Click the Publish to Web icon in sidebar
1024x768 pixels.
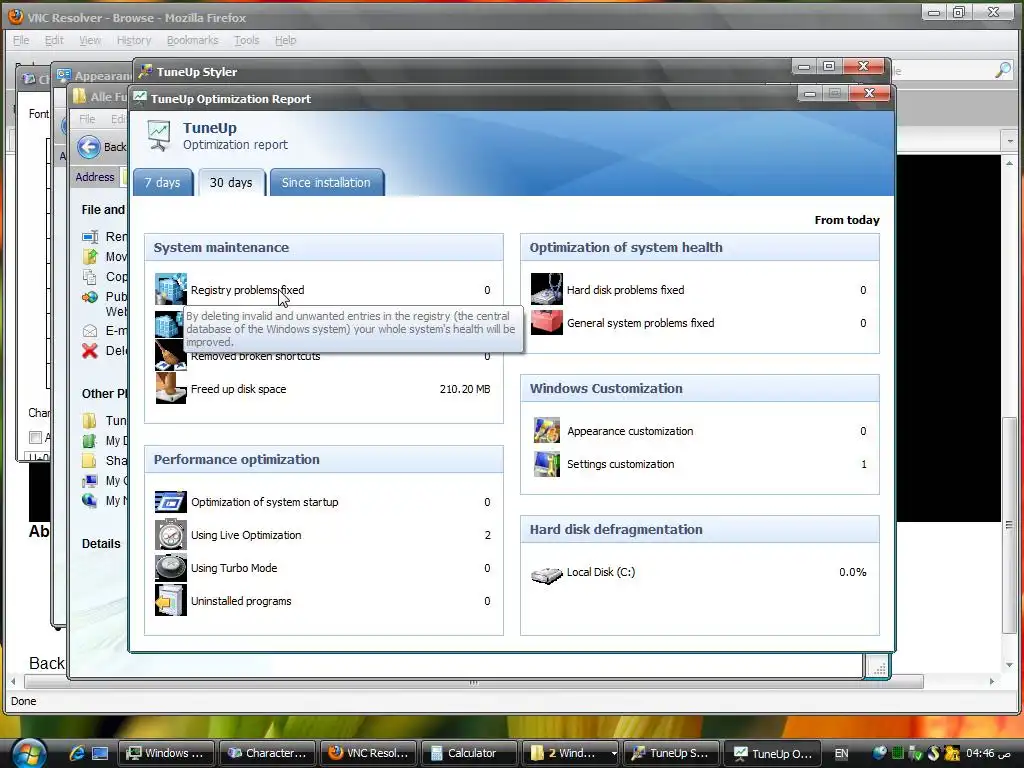click(89, 297)
